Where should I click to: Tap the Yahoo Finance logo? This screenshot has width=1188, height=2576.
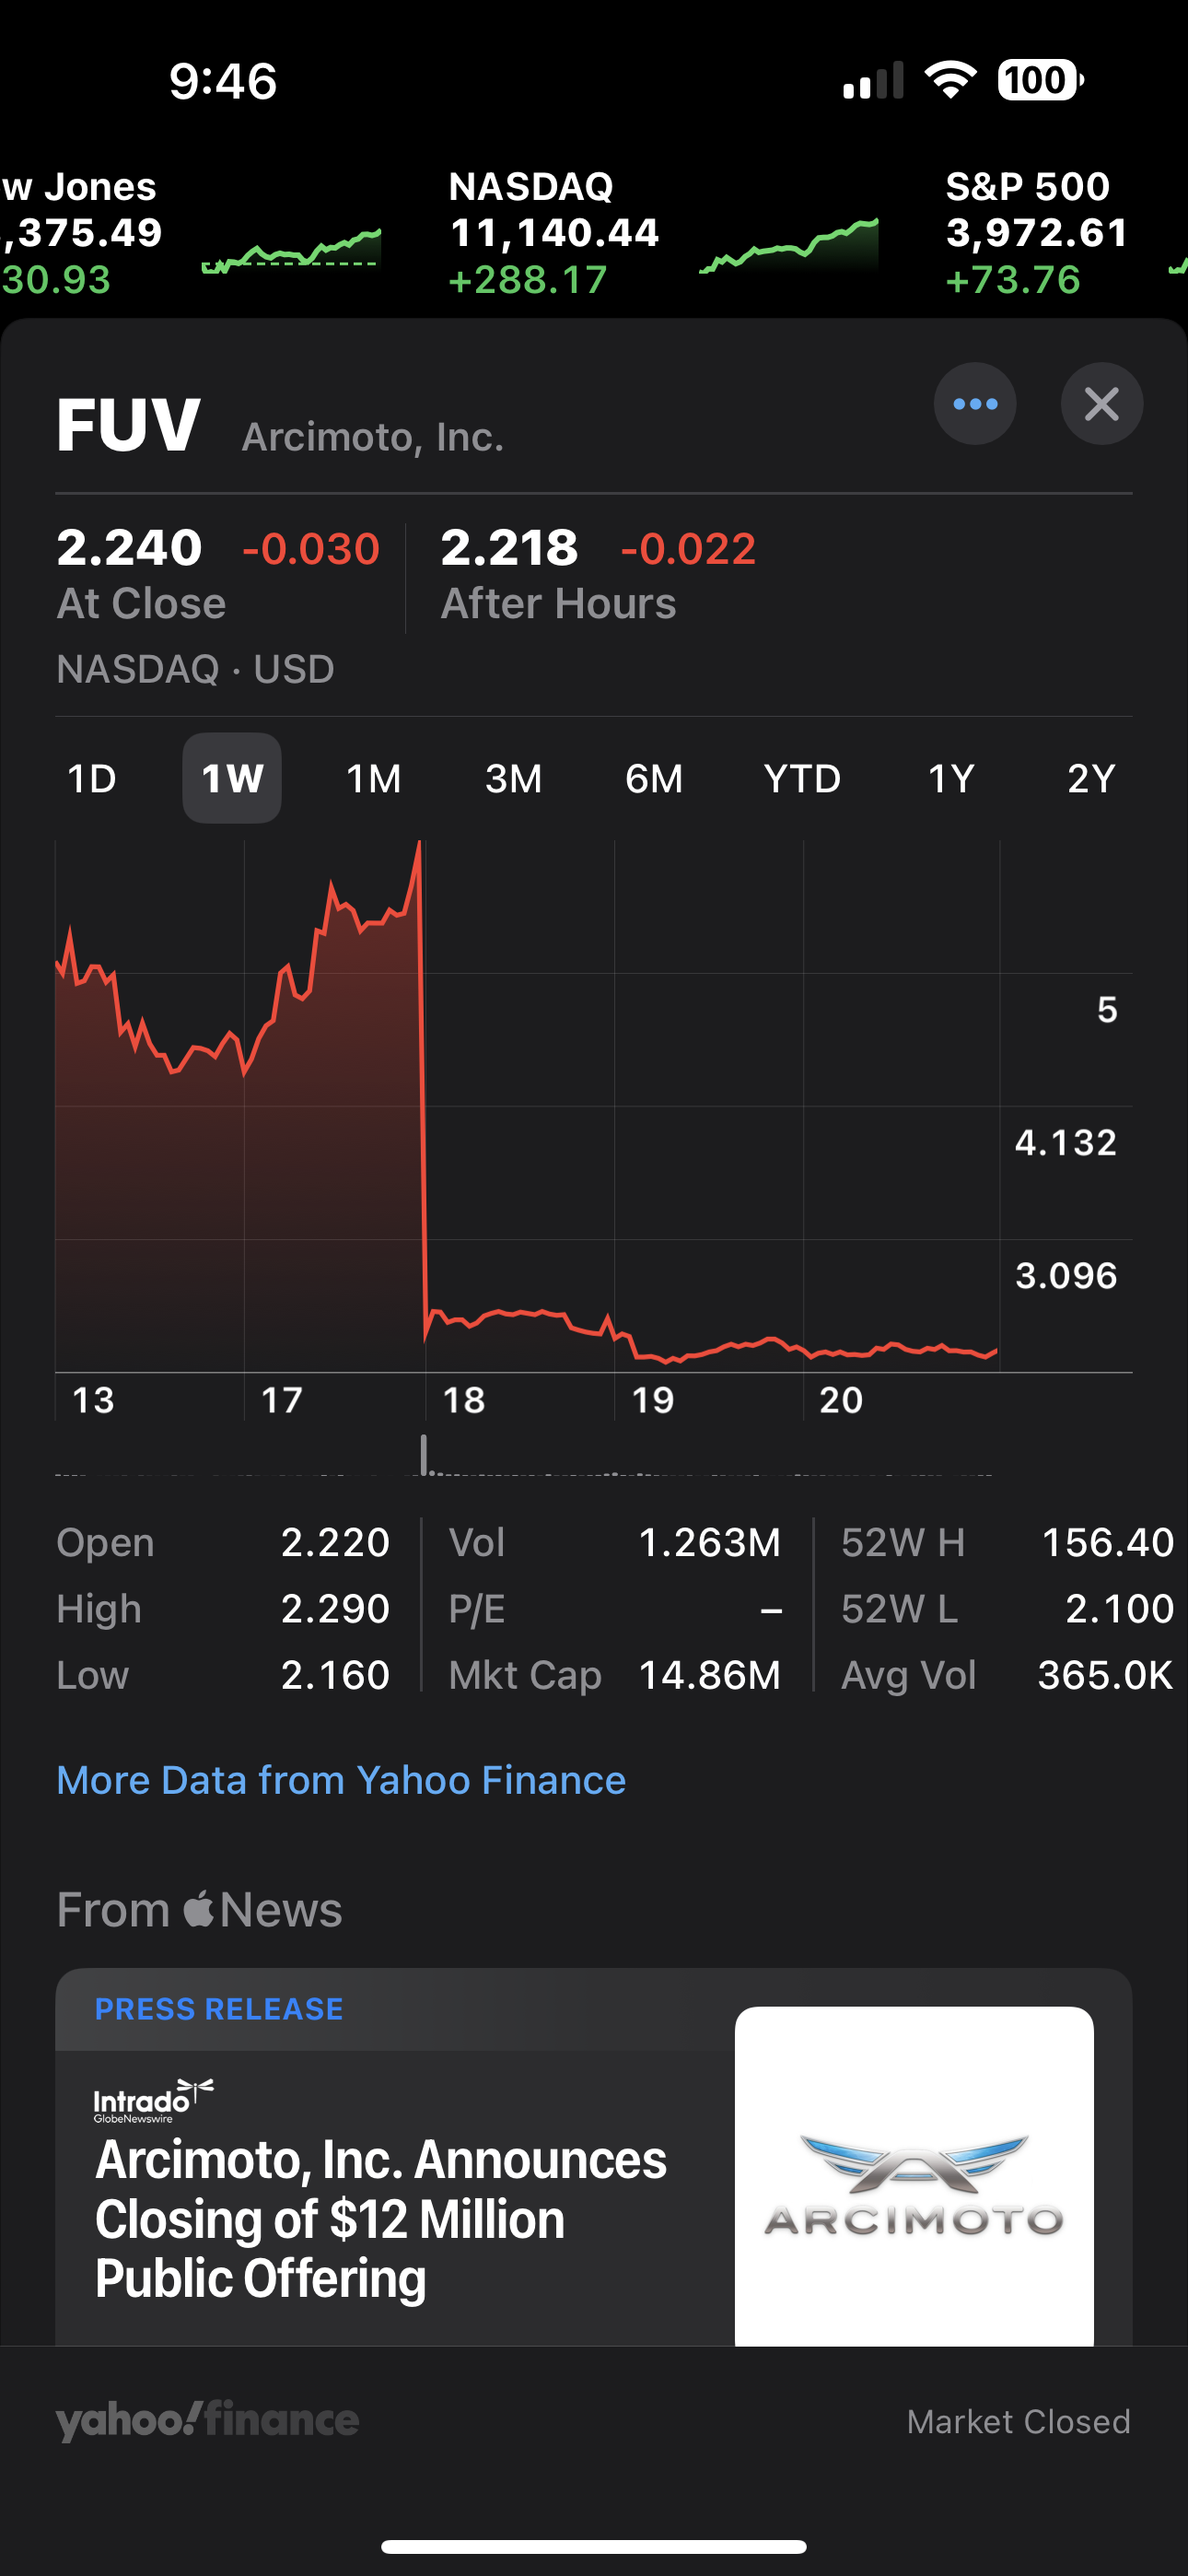point(207,2421)
